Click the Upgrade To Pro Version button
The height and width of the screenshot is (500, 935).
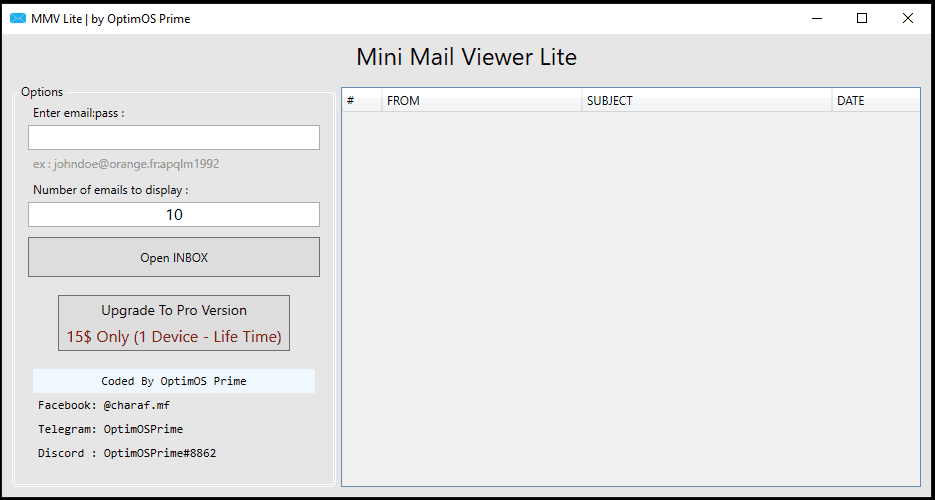[174, 323]
